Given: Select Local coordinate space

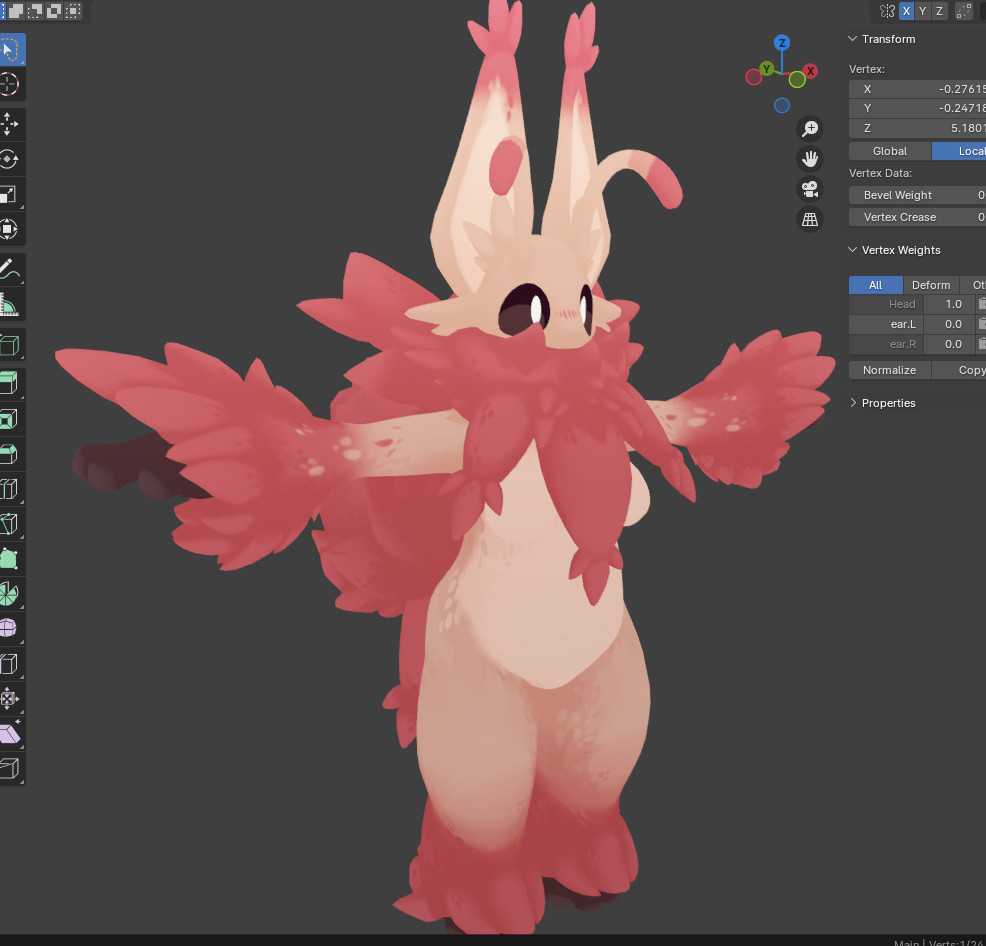Looking at the screenshot, I should point(959,151).
